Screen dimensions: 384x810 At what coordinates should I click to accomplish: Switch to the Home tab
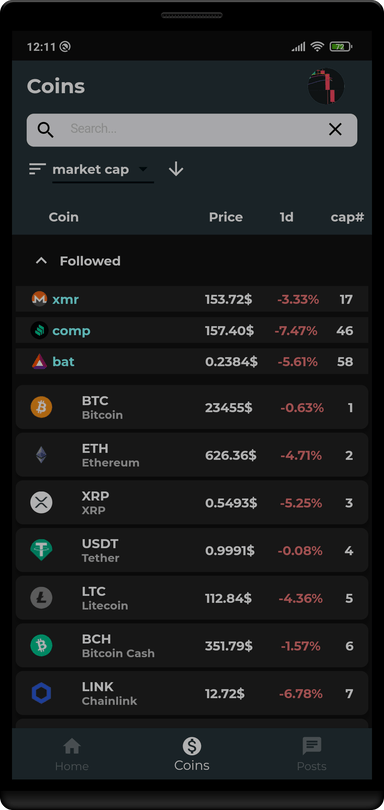[72, 754]
